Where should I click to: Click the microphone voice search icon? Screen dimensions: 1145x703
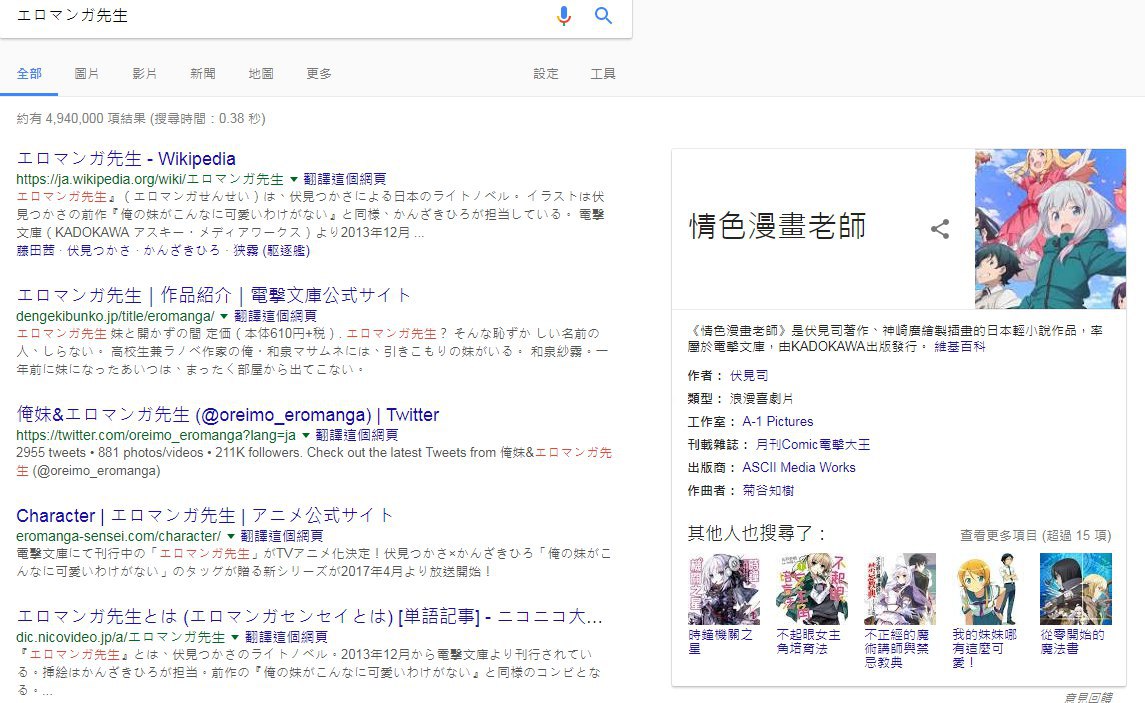point(564,16)
